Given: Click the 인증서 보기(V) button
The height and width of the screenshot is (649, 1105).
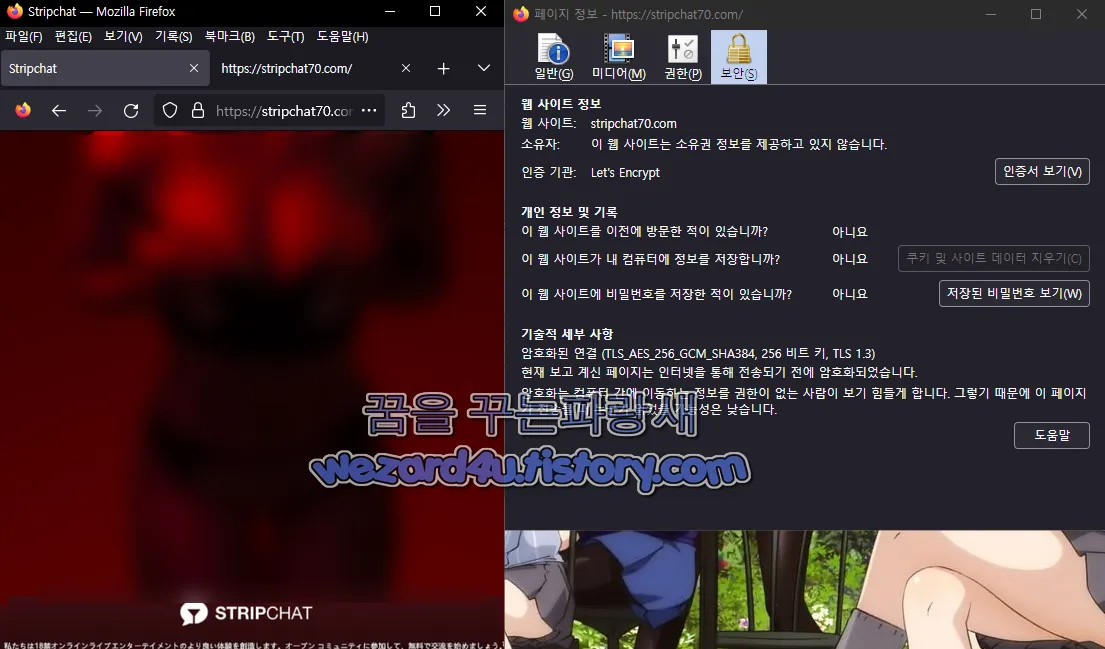Looking at the screenshot, I should (x=1042, y=171).
